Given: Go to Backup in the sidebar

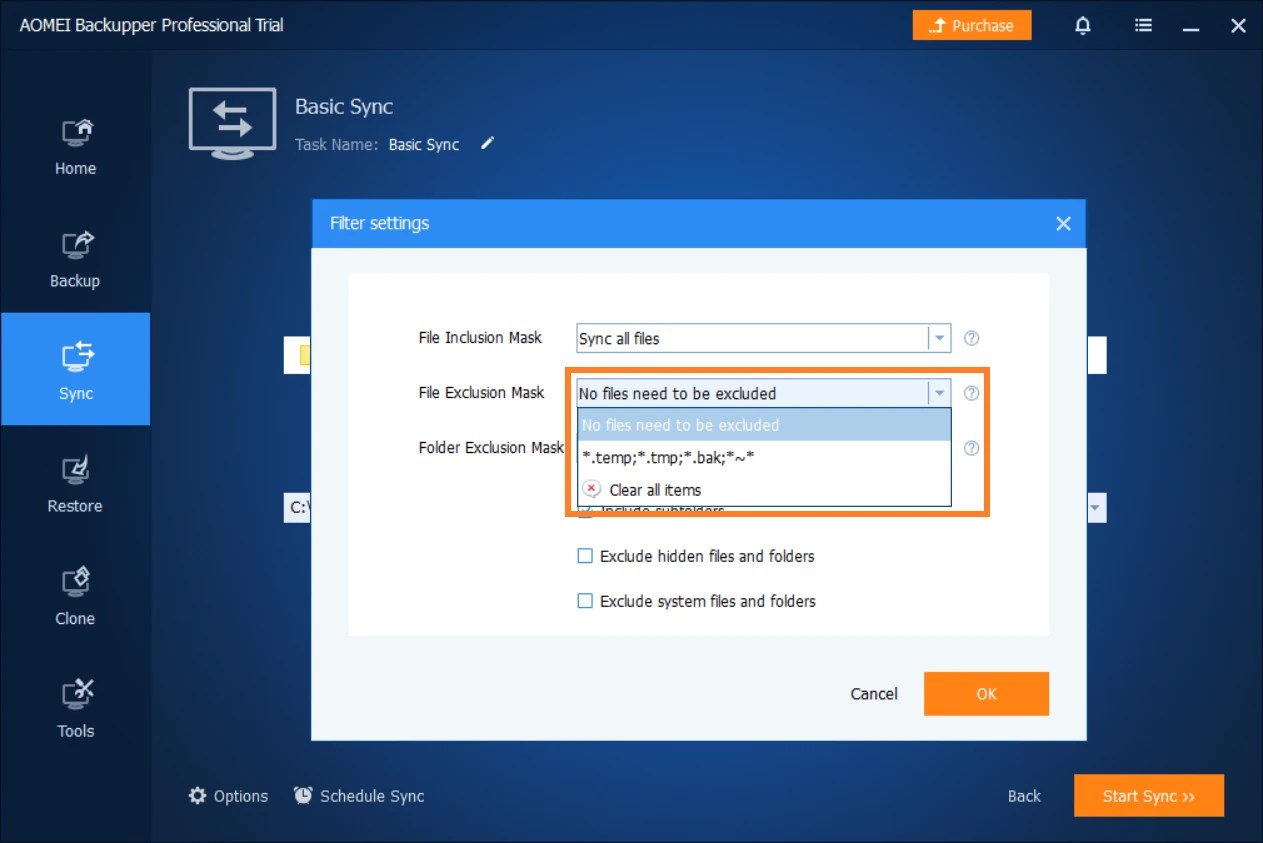Looking at the screenshot, I should pos(75,259).
